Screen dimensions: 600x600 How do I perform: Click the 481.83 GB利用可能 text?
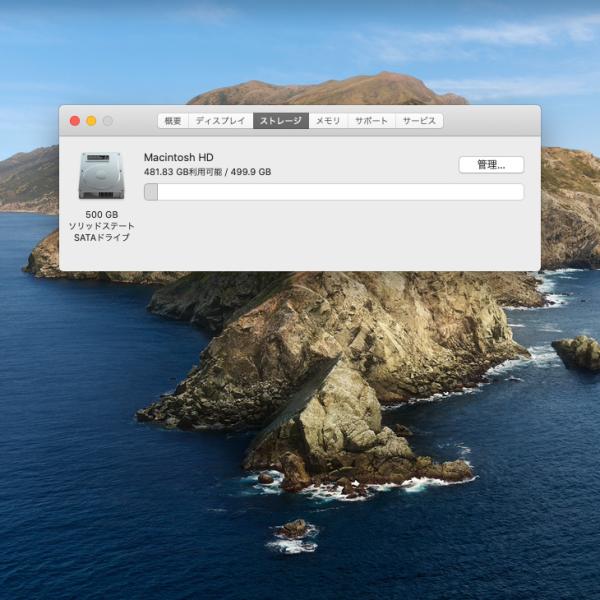183,172
